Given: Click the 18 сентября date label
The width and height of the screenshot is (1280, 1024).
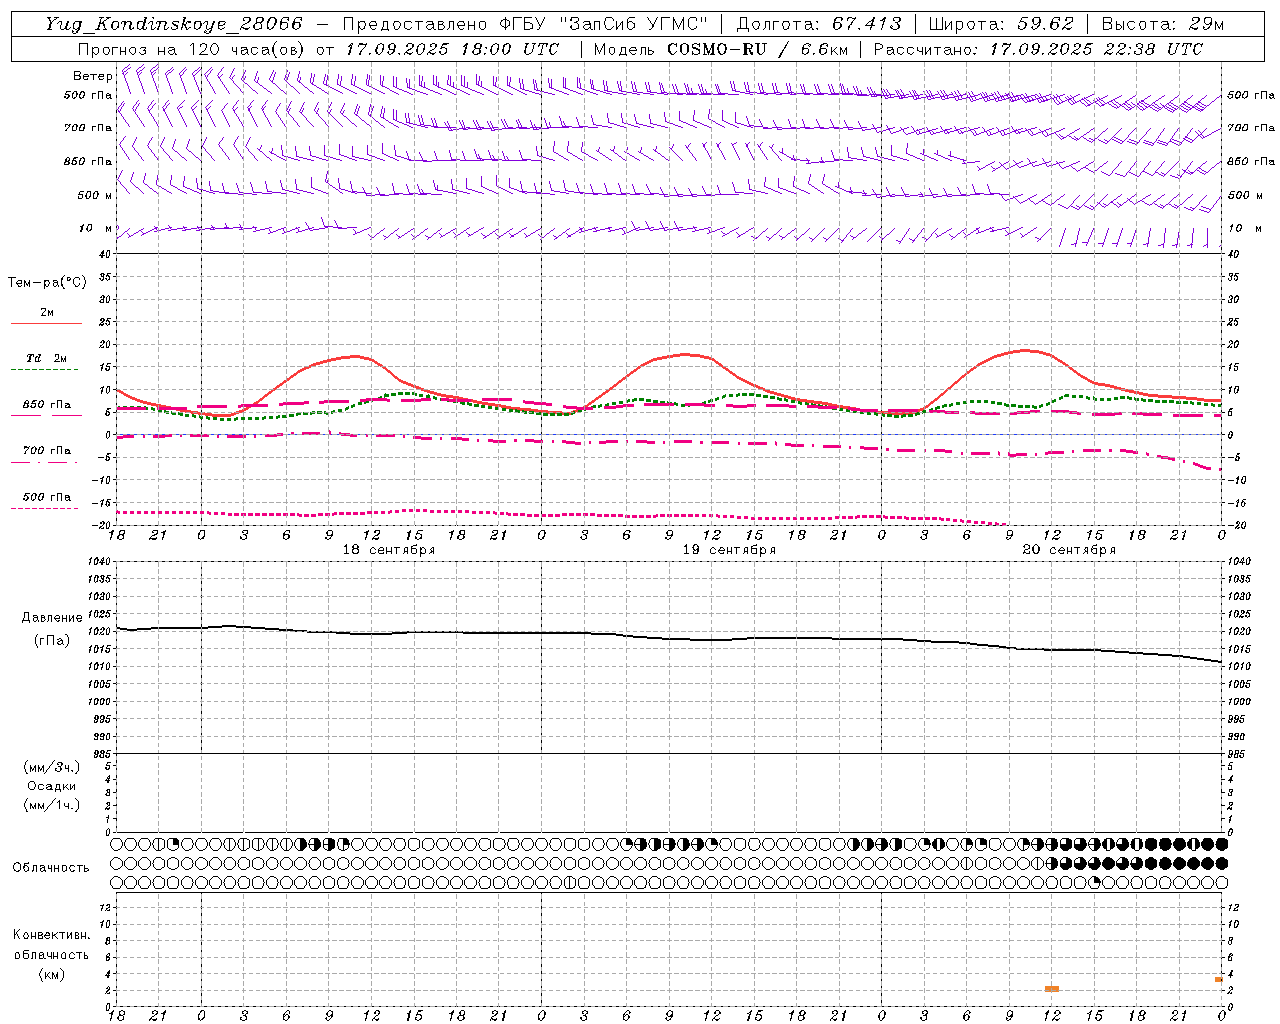Looking at the screenshot, I should pyautogui.click(x=389, y=550).
